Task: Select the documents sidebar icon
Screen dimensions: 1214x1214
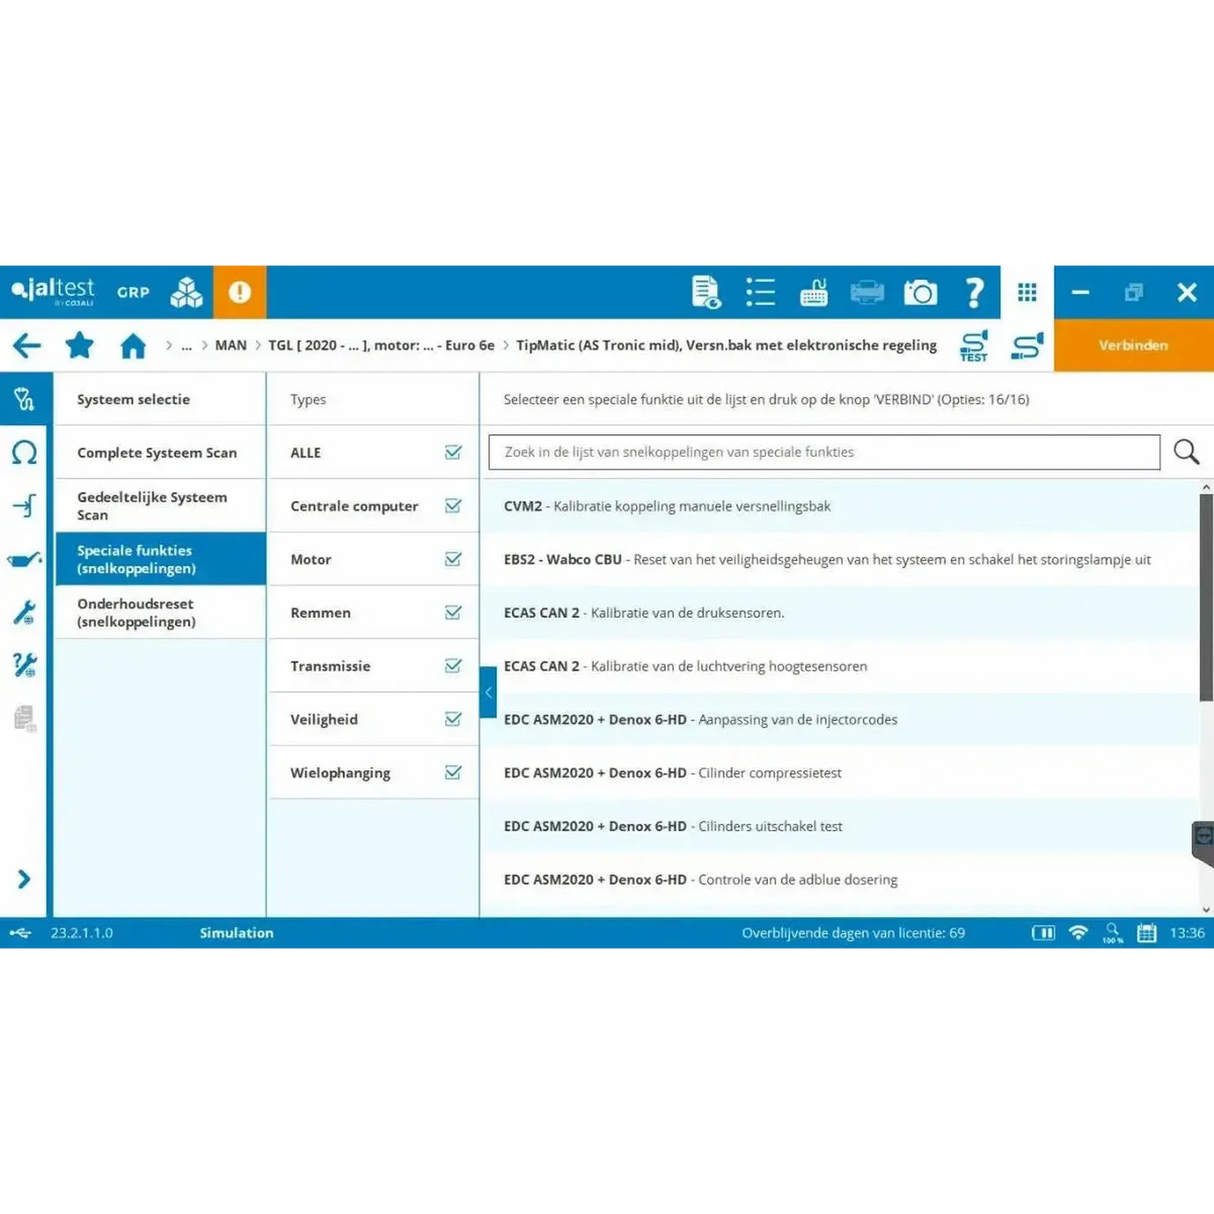Action: tap(25, 718)
